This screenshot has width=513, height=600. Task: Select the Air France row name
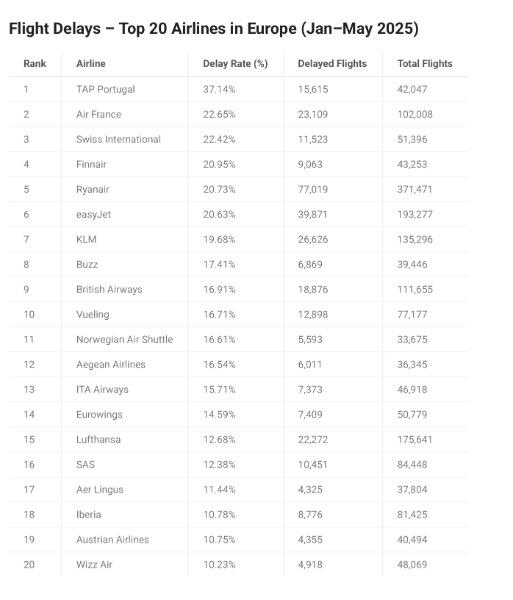point(99,114)
